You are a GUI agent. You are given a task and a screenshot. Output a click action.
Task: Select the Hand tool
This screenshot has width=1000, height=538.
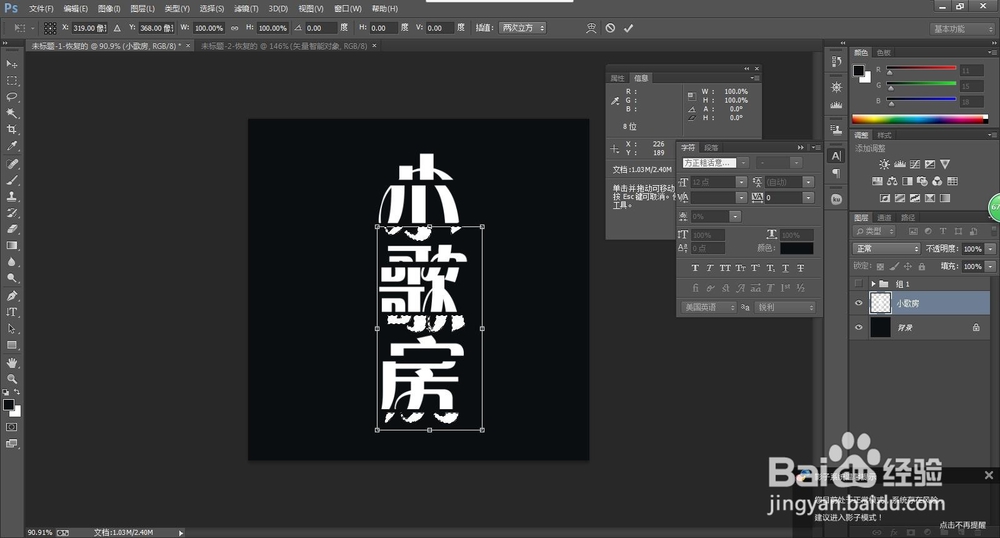11,363
